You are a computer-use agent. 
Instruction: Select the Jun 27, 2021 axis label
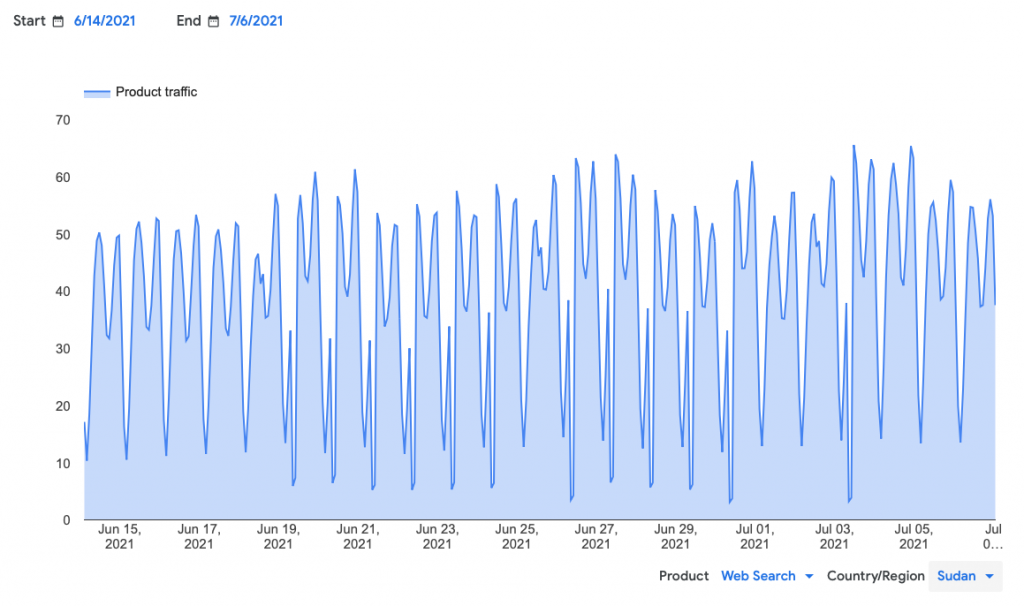(x=596, y=536)
